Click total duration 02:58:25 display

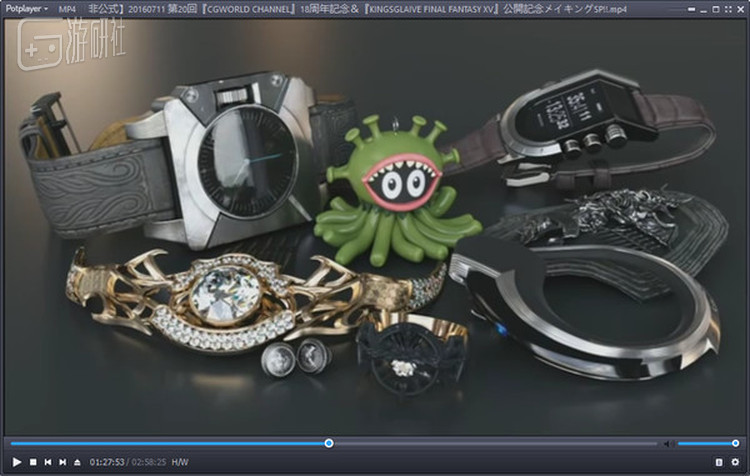coord(148,462)
